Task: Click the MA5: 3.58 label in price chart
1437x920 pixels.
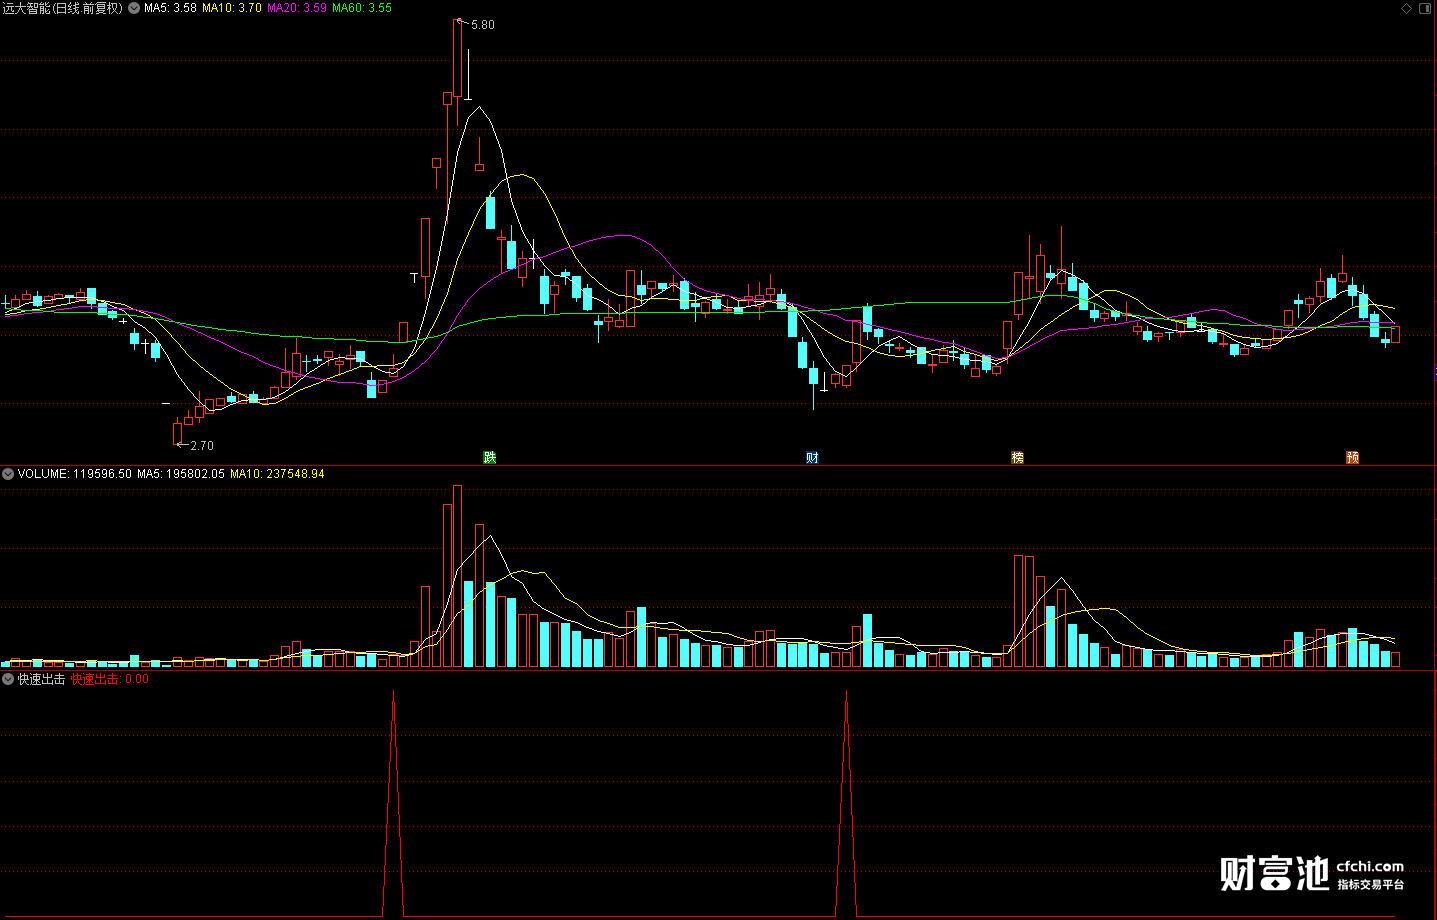Action: point(170,8)
